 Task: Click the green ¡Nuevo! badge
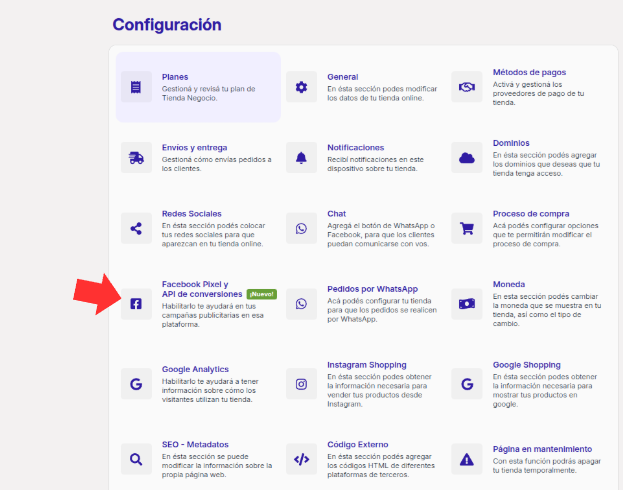click(262, 294)
